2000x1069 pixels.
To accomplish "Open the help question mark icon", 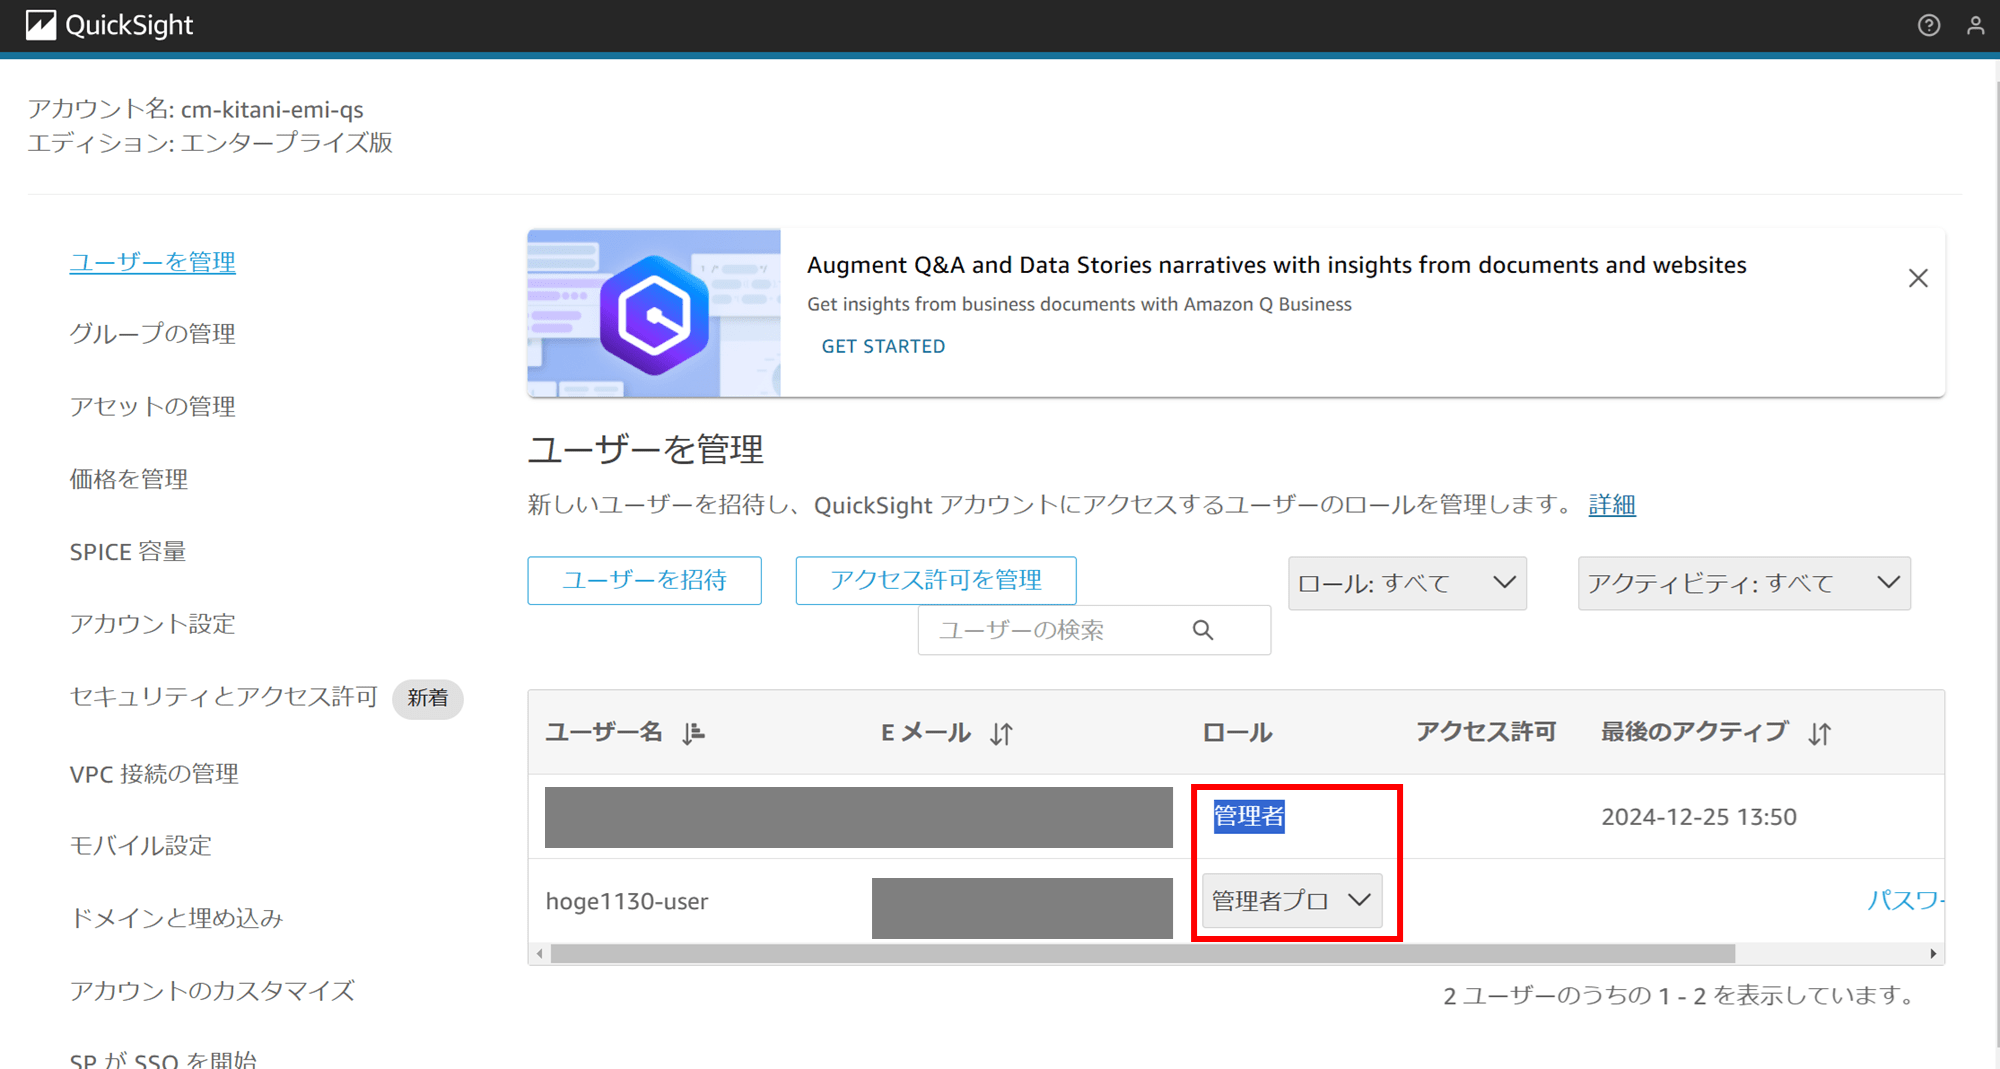I will (1929, 26).
